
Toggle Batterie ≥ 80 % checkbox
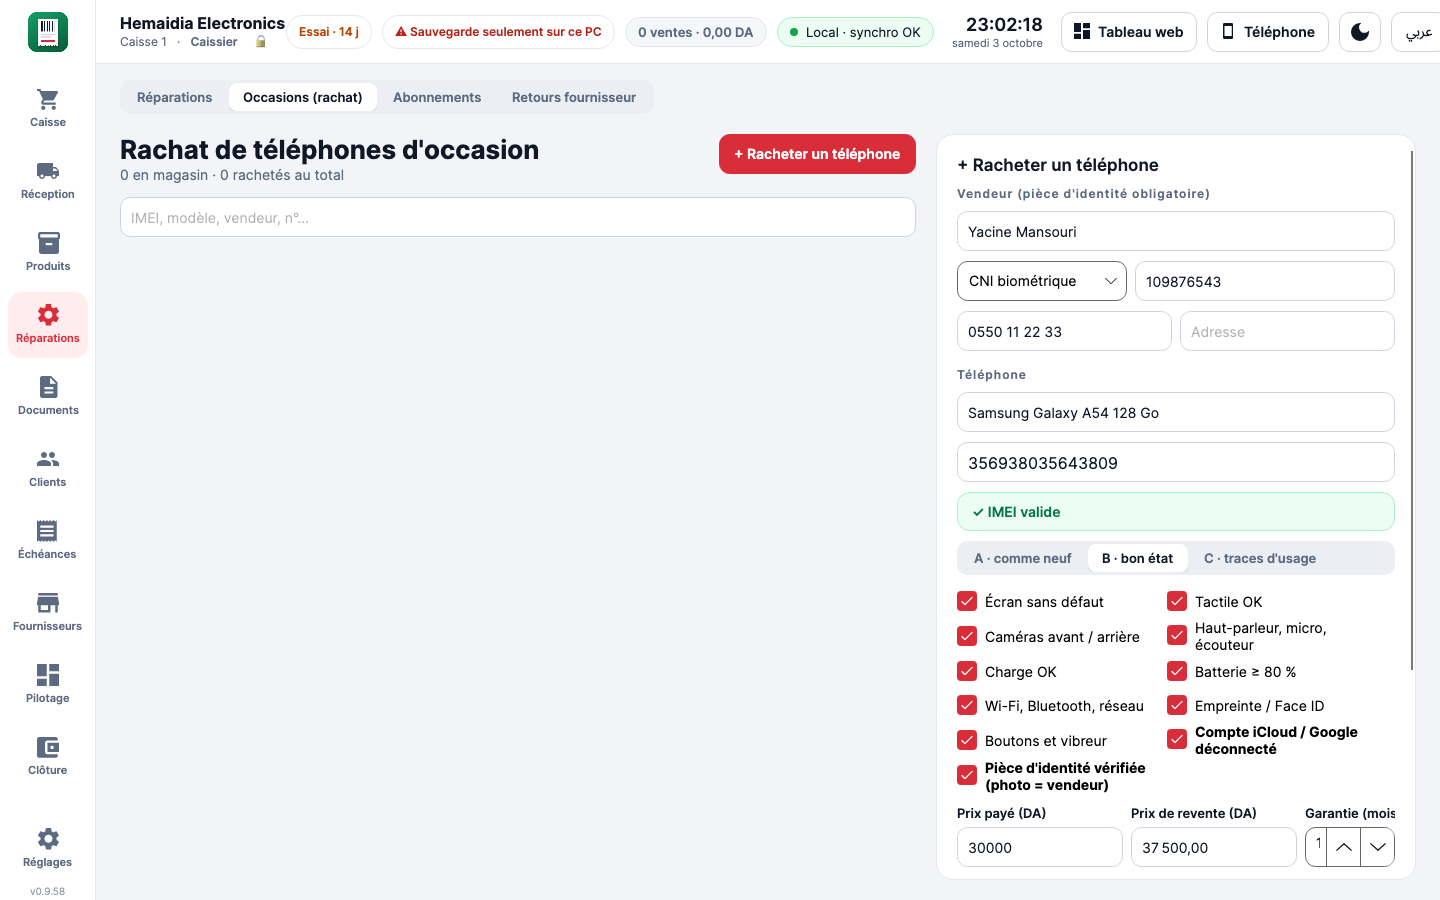tap(1177, 671)
